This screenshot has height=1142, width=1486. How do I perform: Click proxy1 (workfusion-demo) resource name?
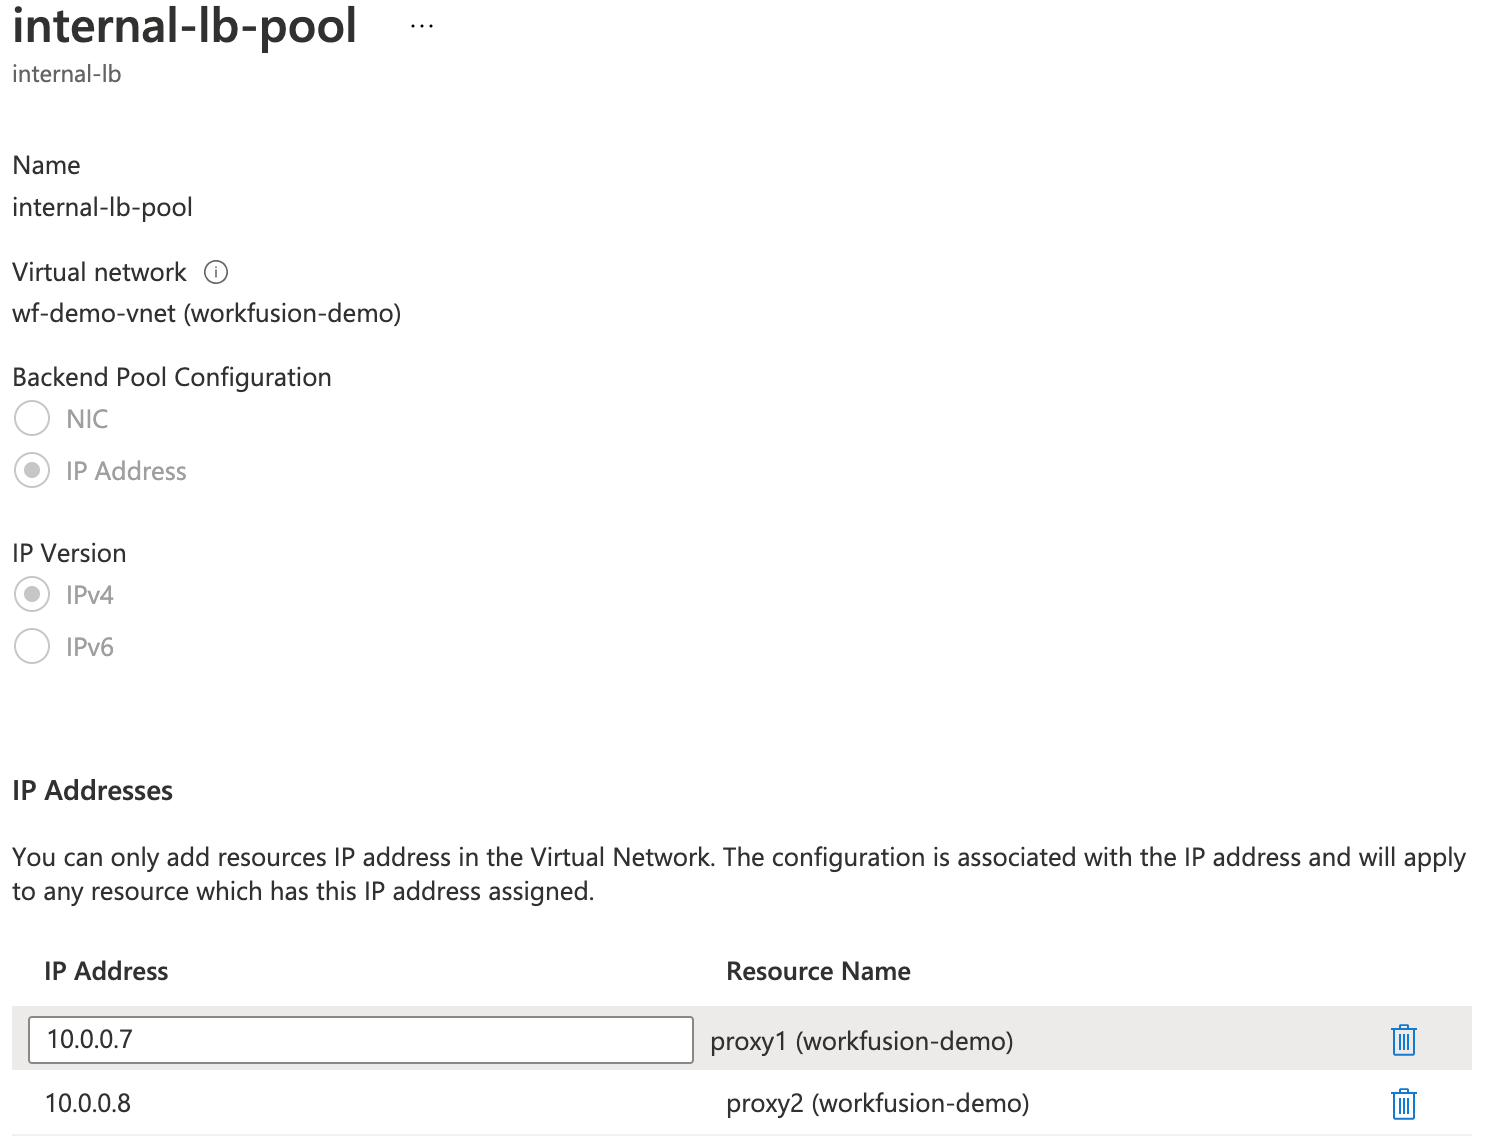click(x=861, y=1041)
